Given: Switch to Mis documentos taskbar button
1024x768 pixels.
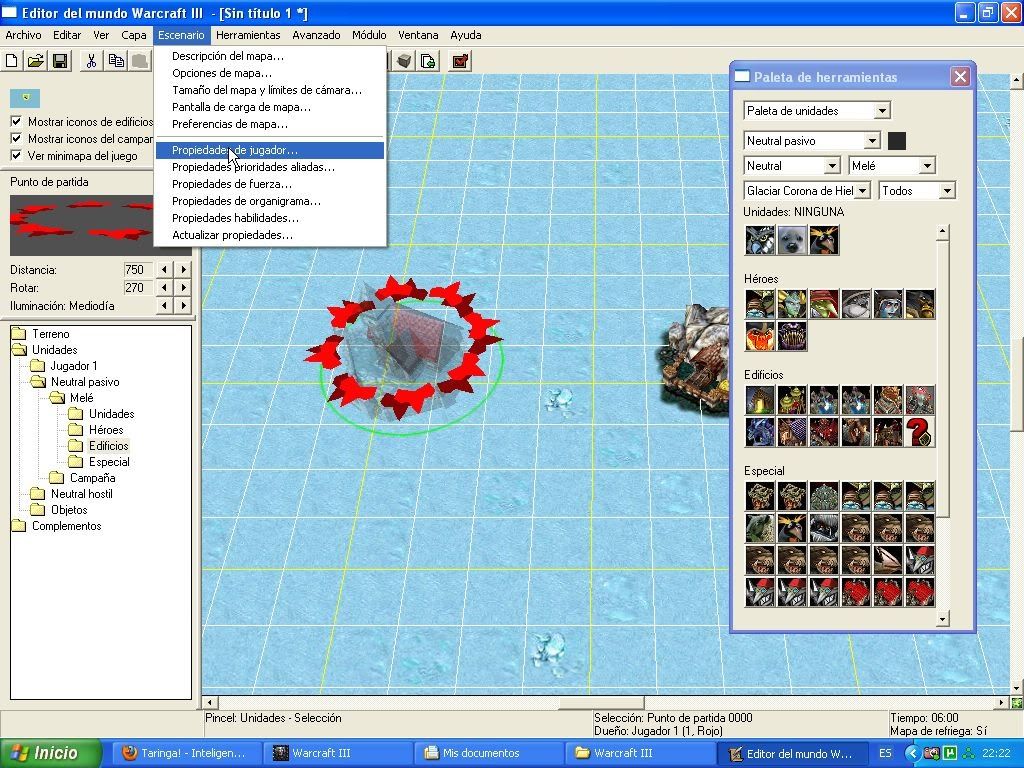Looking at the screenshot, I should 488,753.
